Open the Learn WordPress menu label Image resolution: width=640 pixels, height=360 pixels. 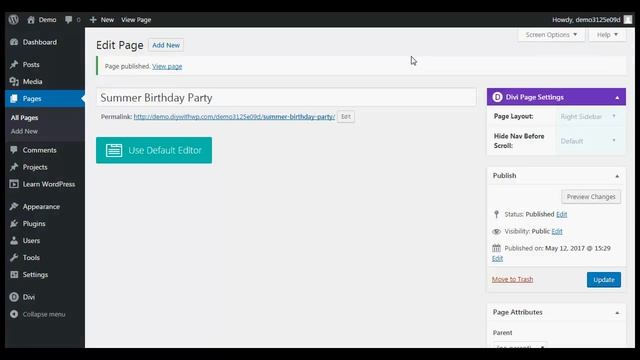tap(49, 184)
